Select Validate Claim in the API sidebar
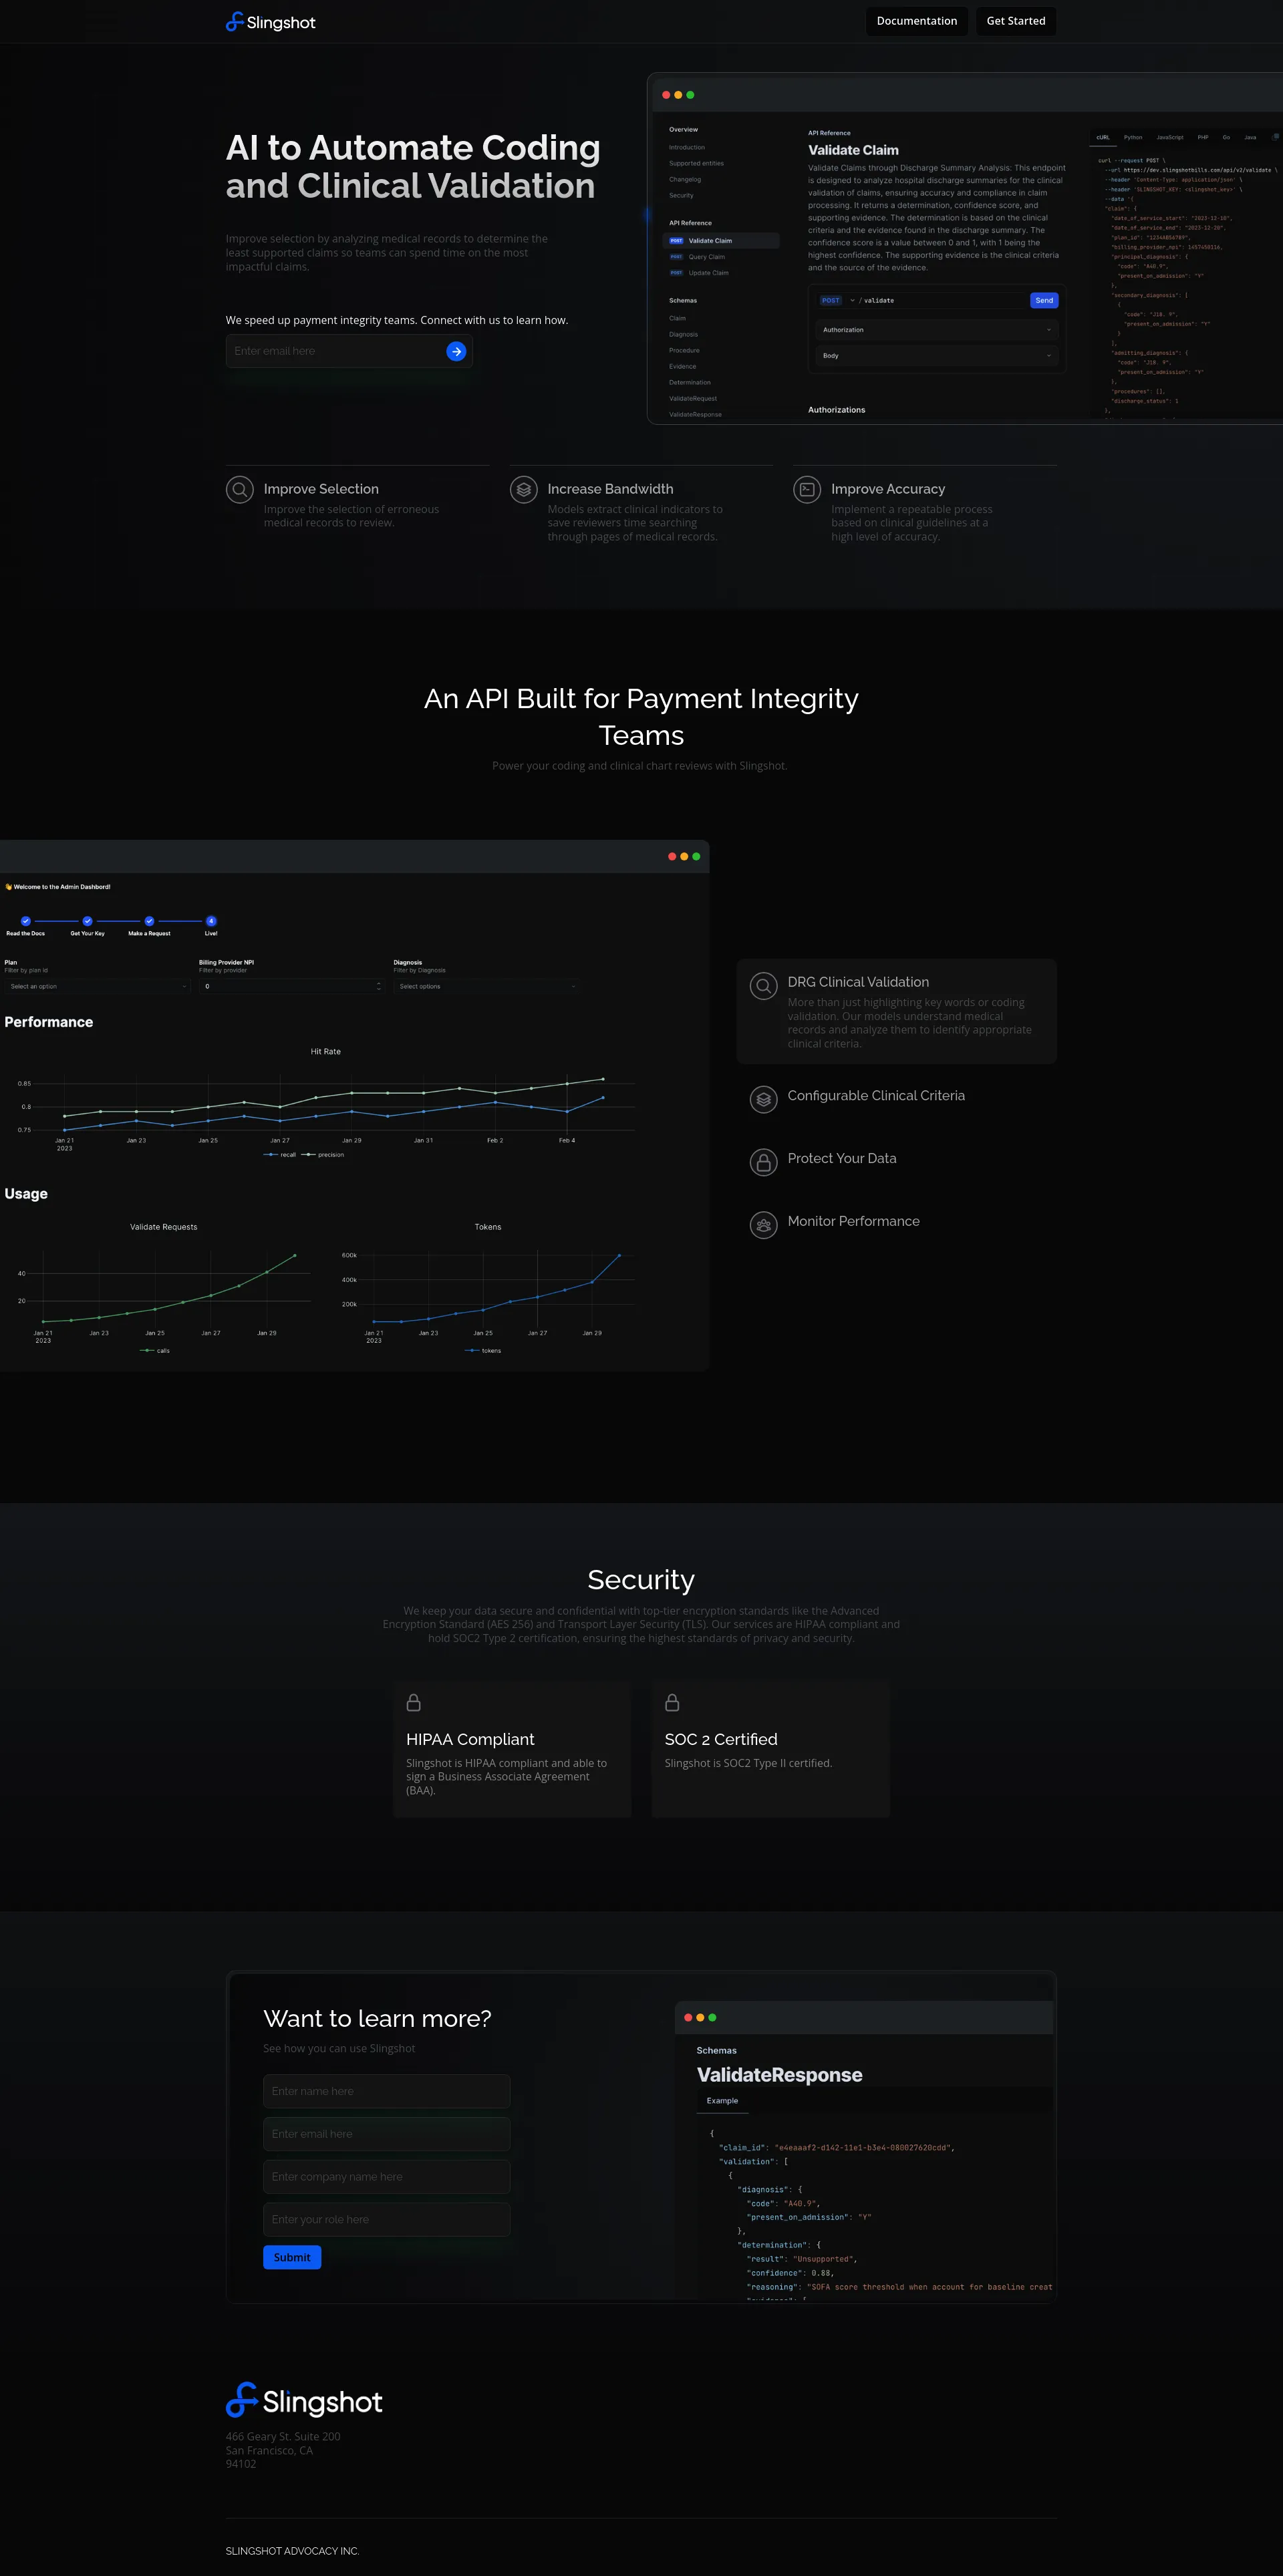This screenshot has height=2576, width=1283. 721,241
